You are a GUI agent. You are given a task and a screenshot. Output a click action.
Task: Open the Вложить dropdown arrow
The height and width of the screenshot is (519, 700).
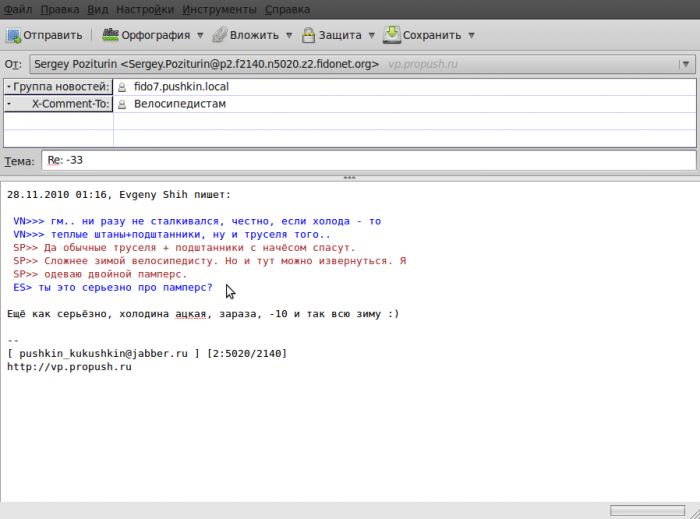(289, 35)
